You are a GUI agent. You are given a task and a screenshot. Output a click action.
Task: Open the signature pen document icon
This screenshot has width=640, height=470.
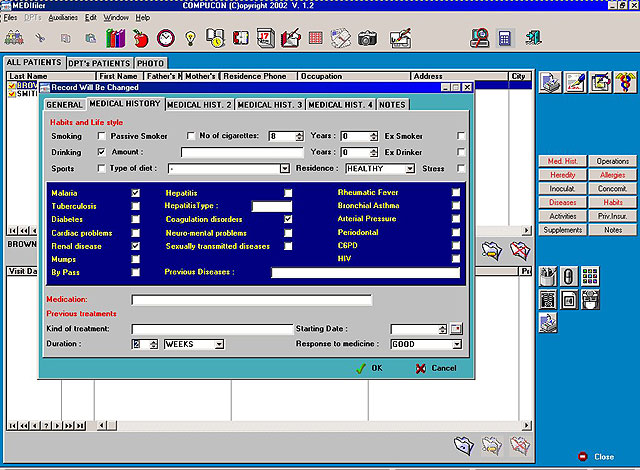click(575, 82)
